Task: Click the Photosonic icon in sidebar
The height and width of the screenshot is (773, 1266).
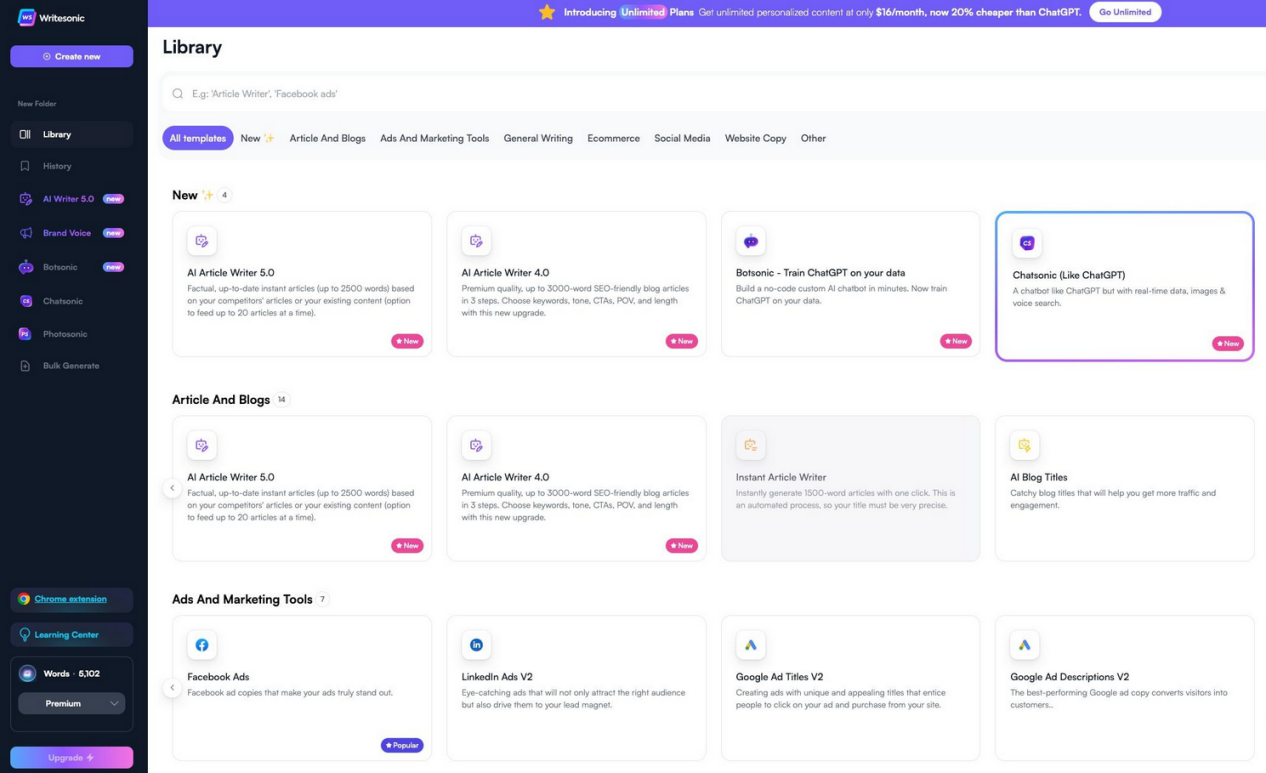Action: tap(25, 334)
